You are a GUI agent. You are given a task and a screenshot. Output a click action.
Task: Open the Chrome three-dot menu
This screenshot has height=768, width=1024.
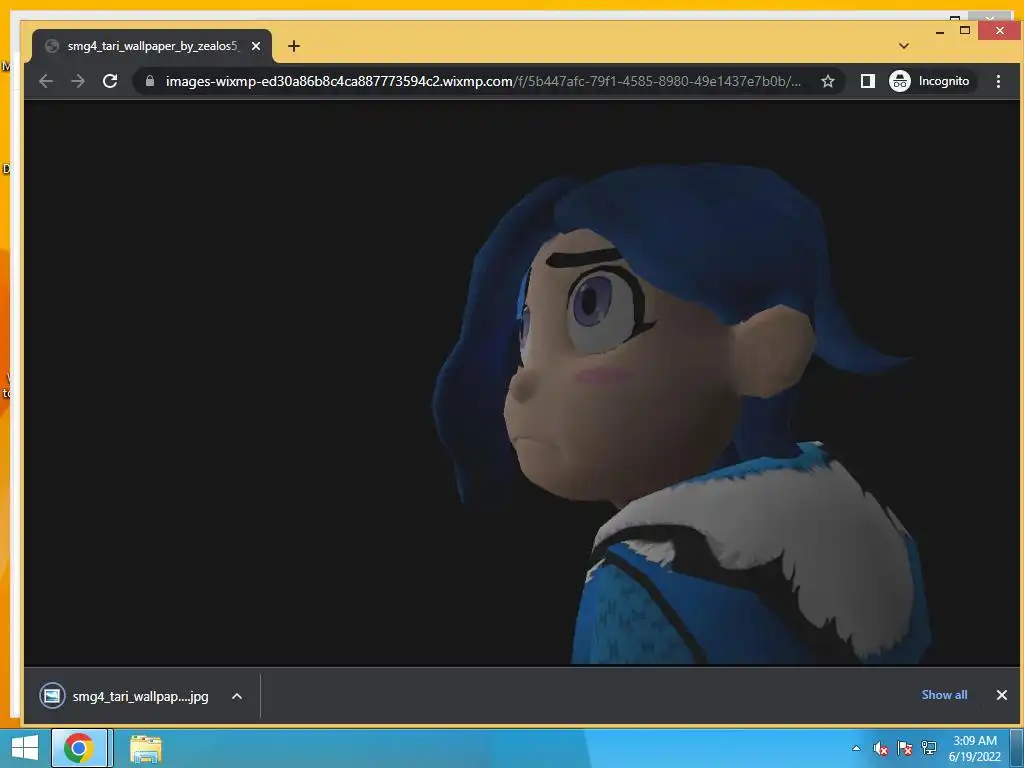pos(998,81)
